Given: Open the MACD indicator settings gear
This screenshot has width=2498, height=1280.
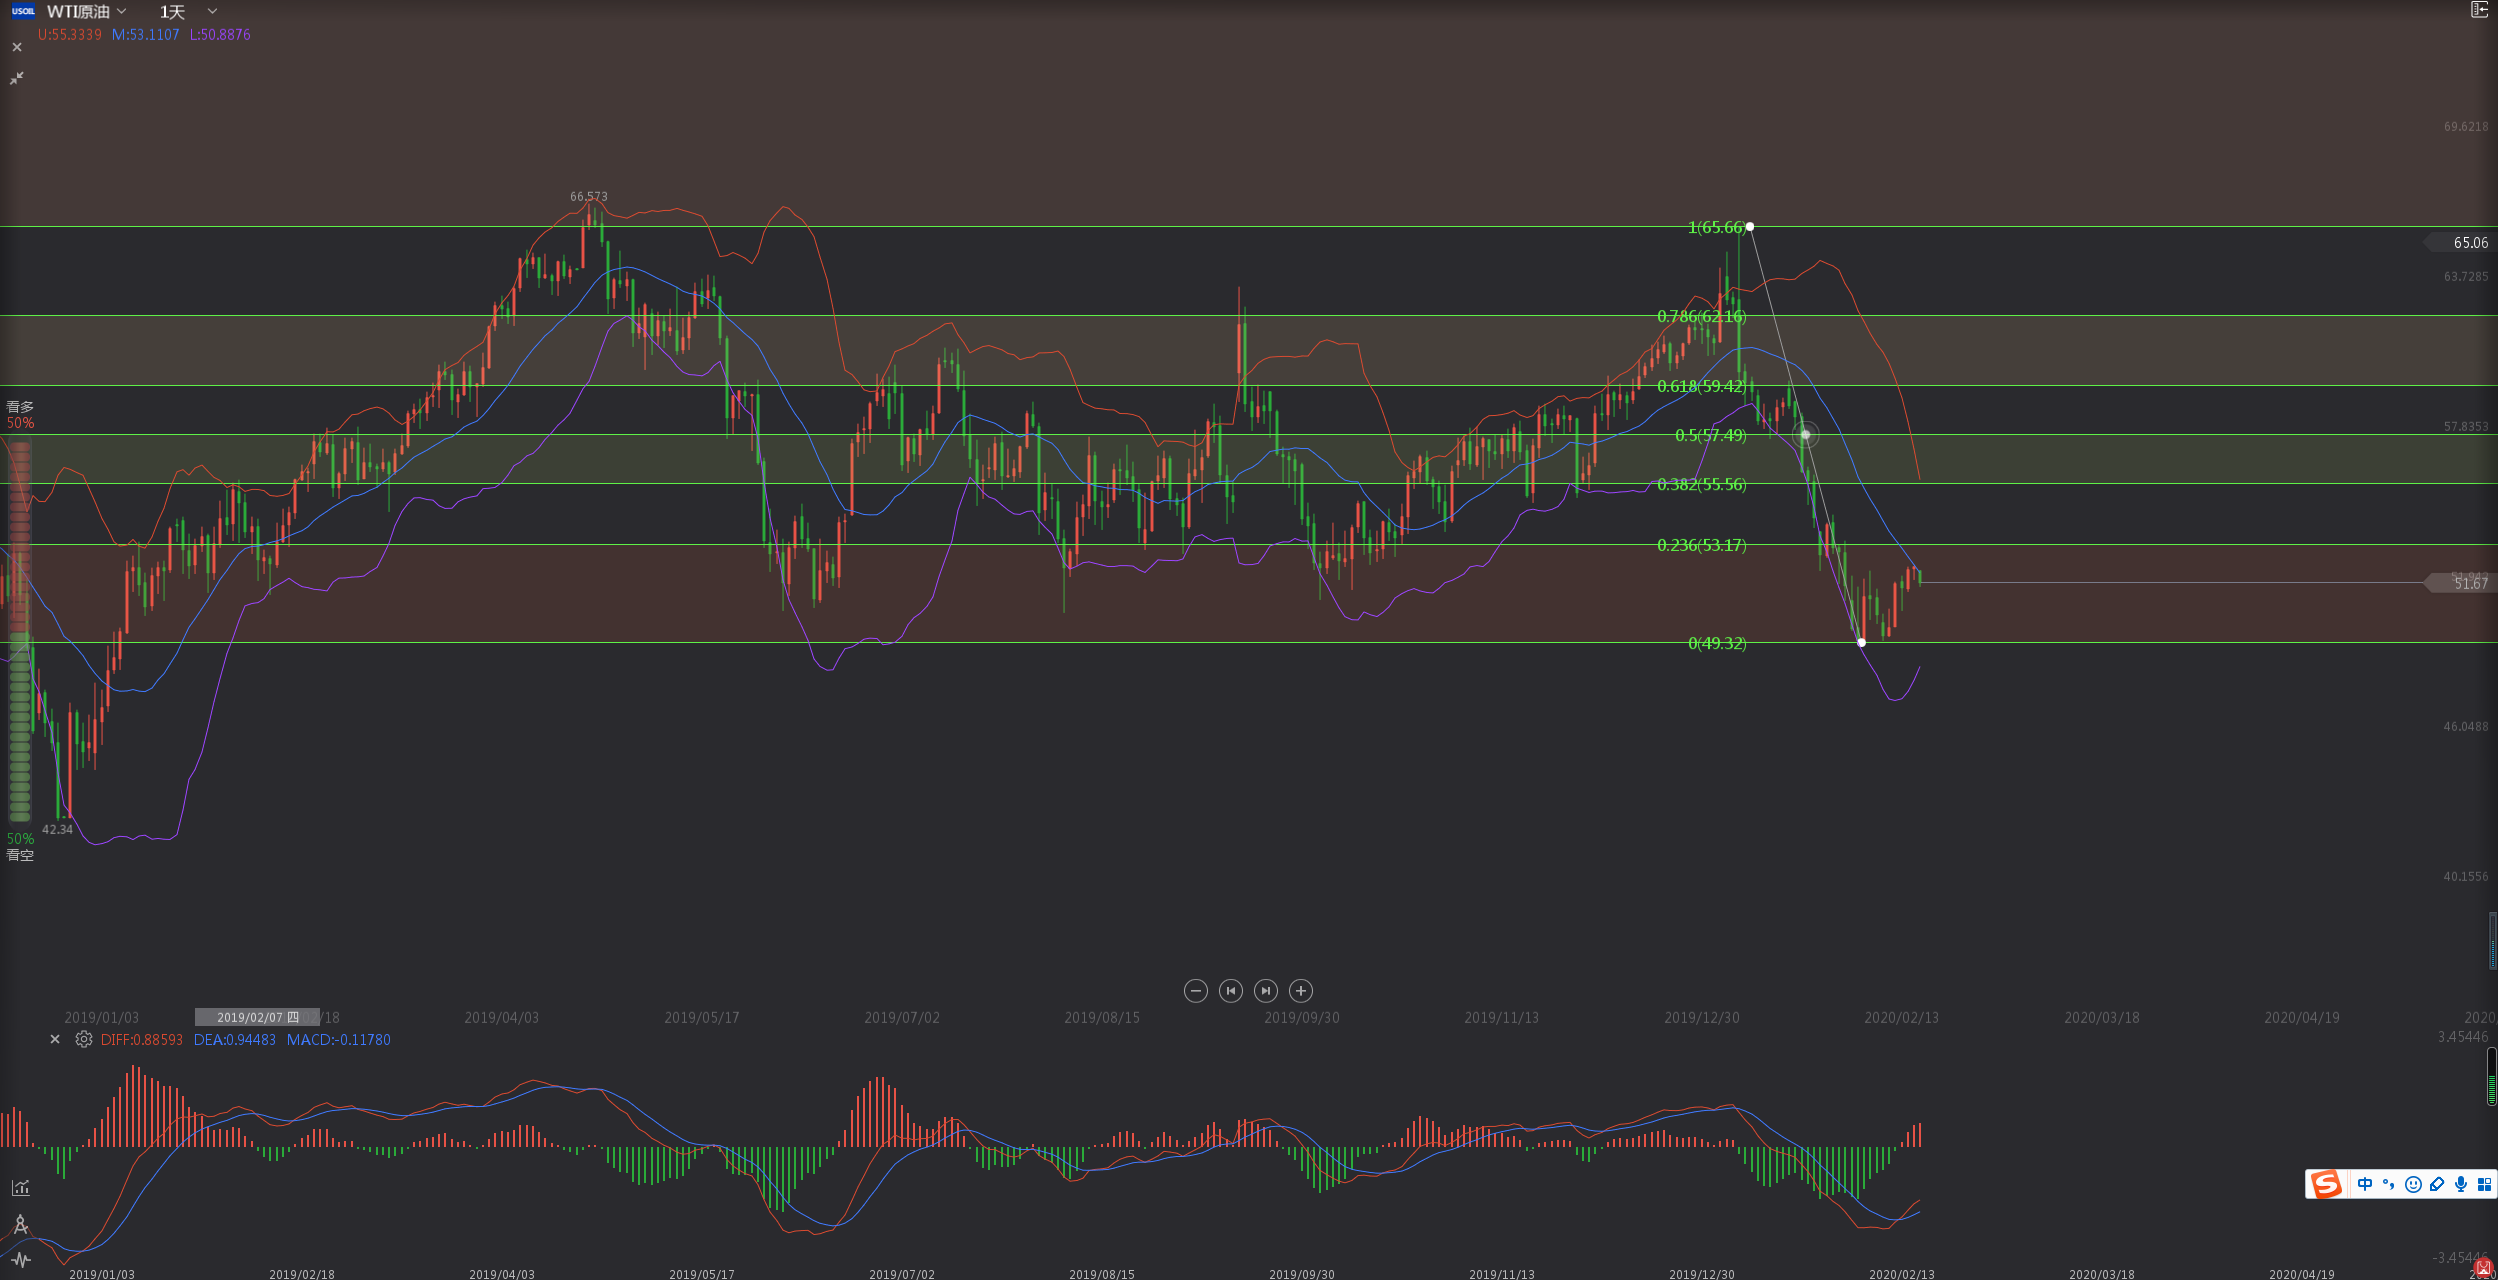Looking at the screenshot, I should [x=84, y=1039].
